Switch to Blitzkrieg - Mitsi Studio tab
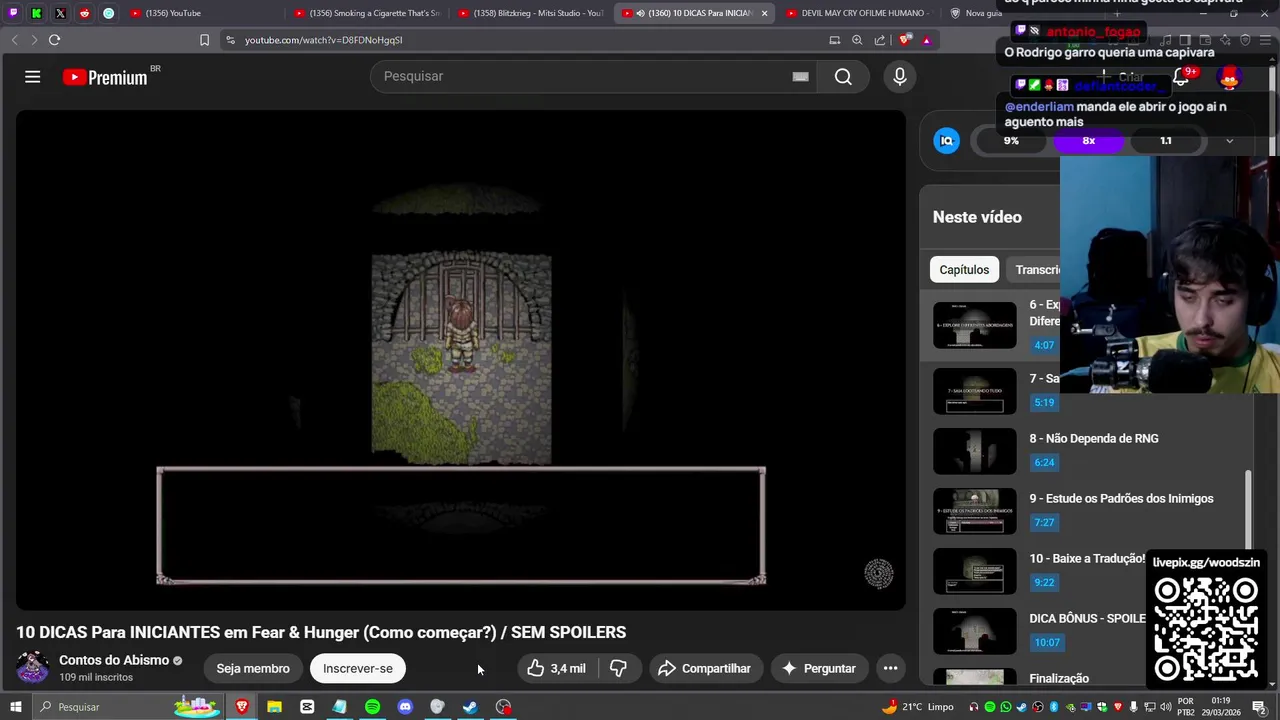This screenshot has width=1280, height=720. [532, 13]
